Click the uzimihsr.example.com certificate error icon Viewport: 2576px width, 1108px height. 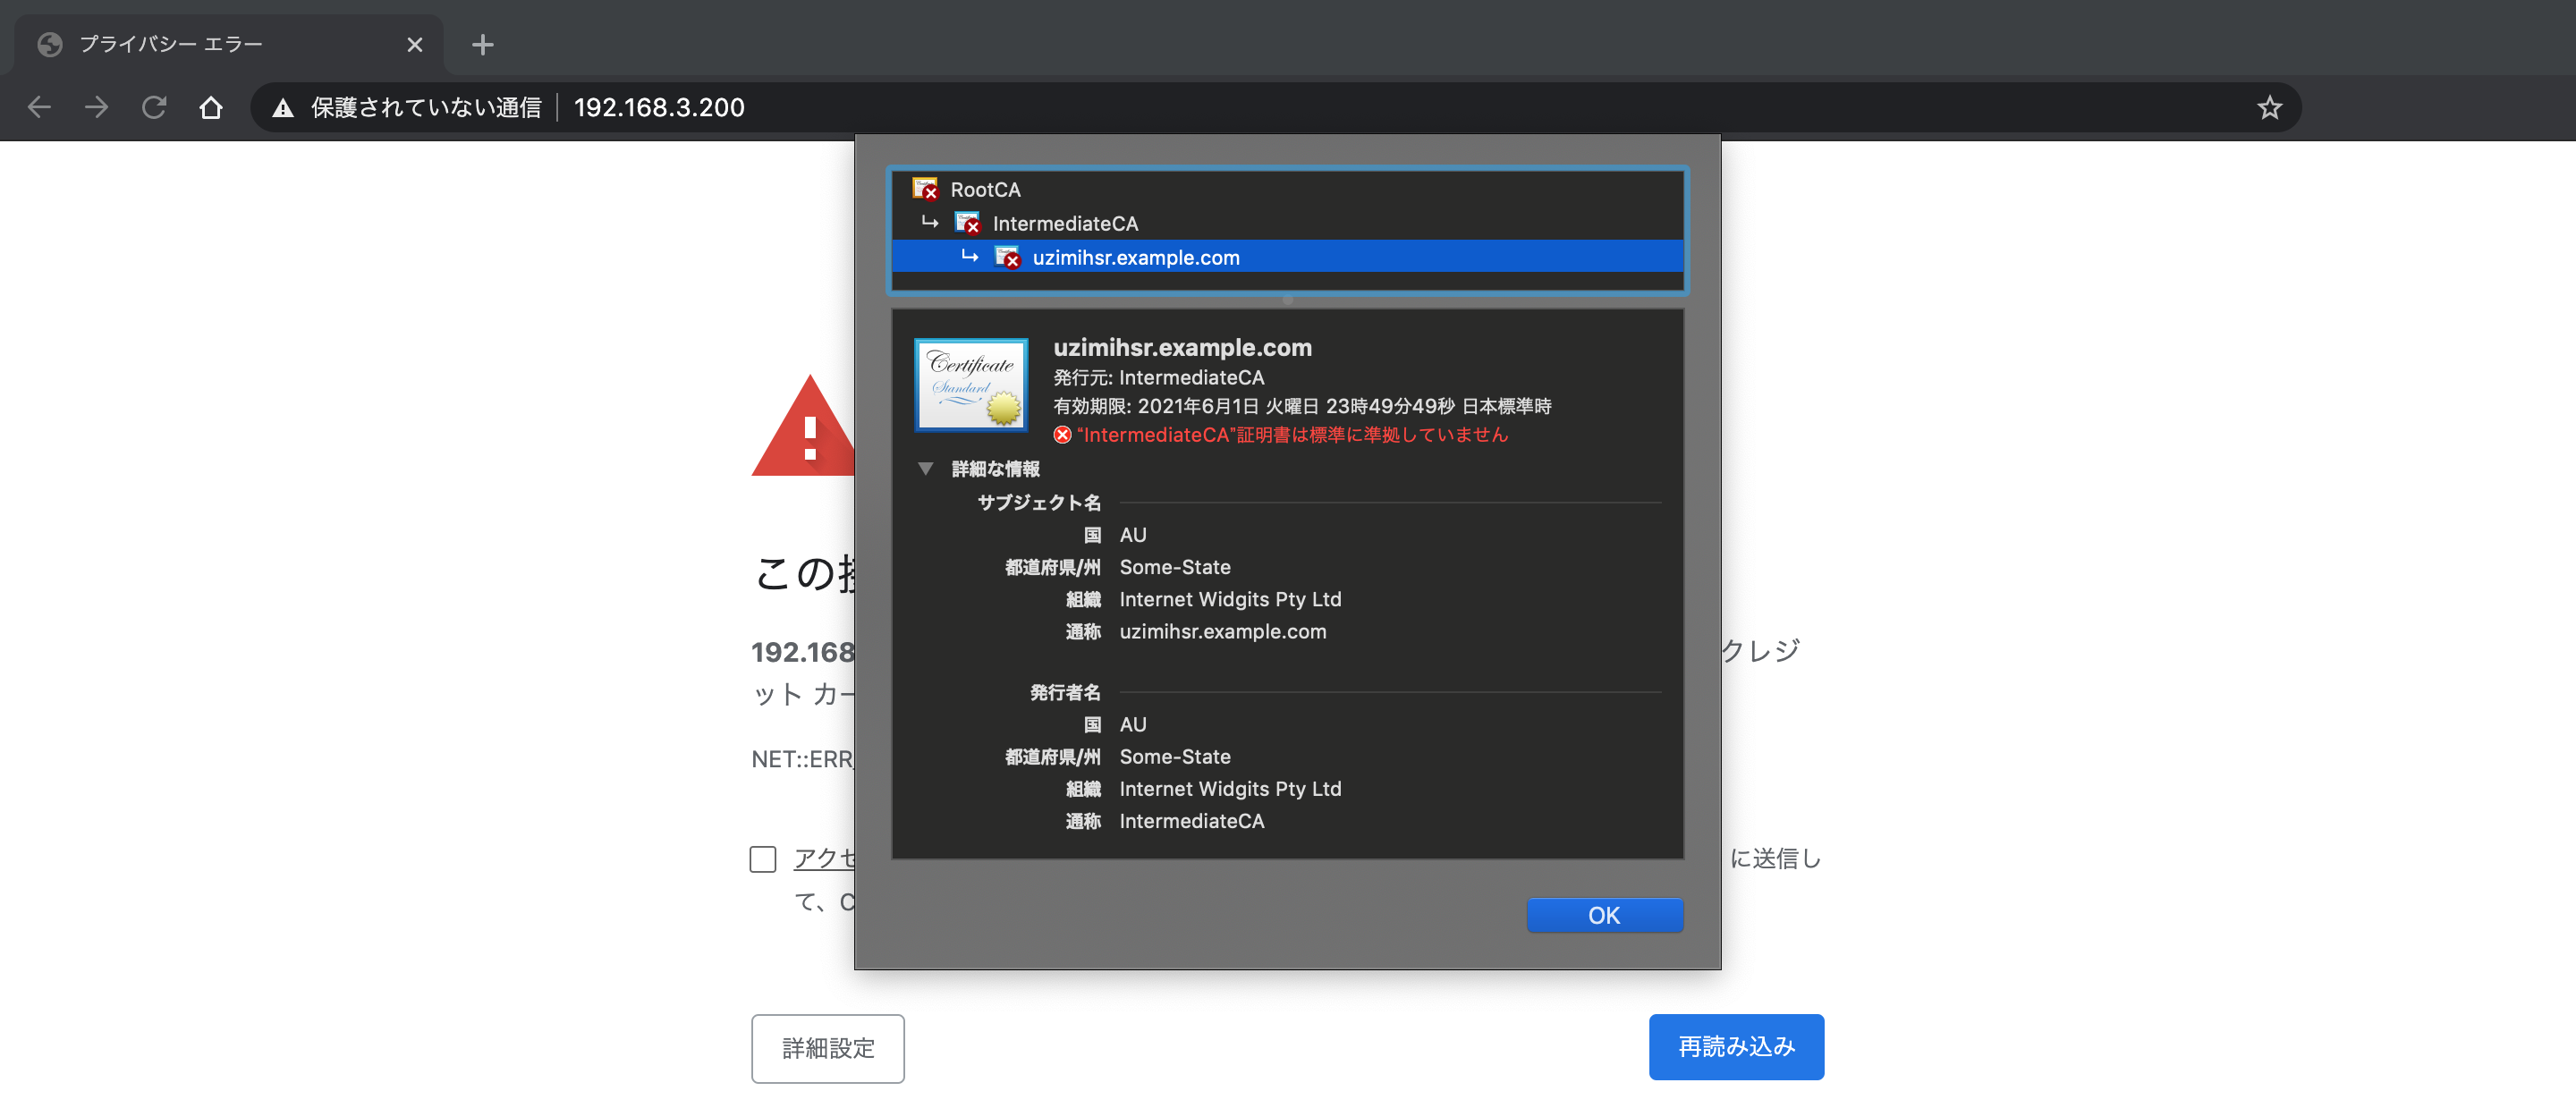(1007, 257)
